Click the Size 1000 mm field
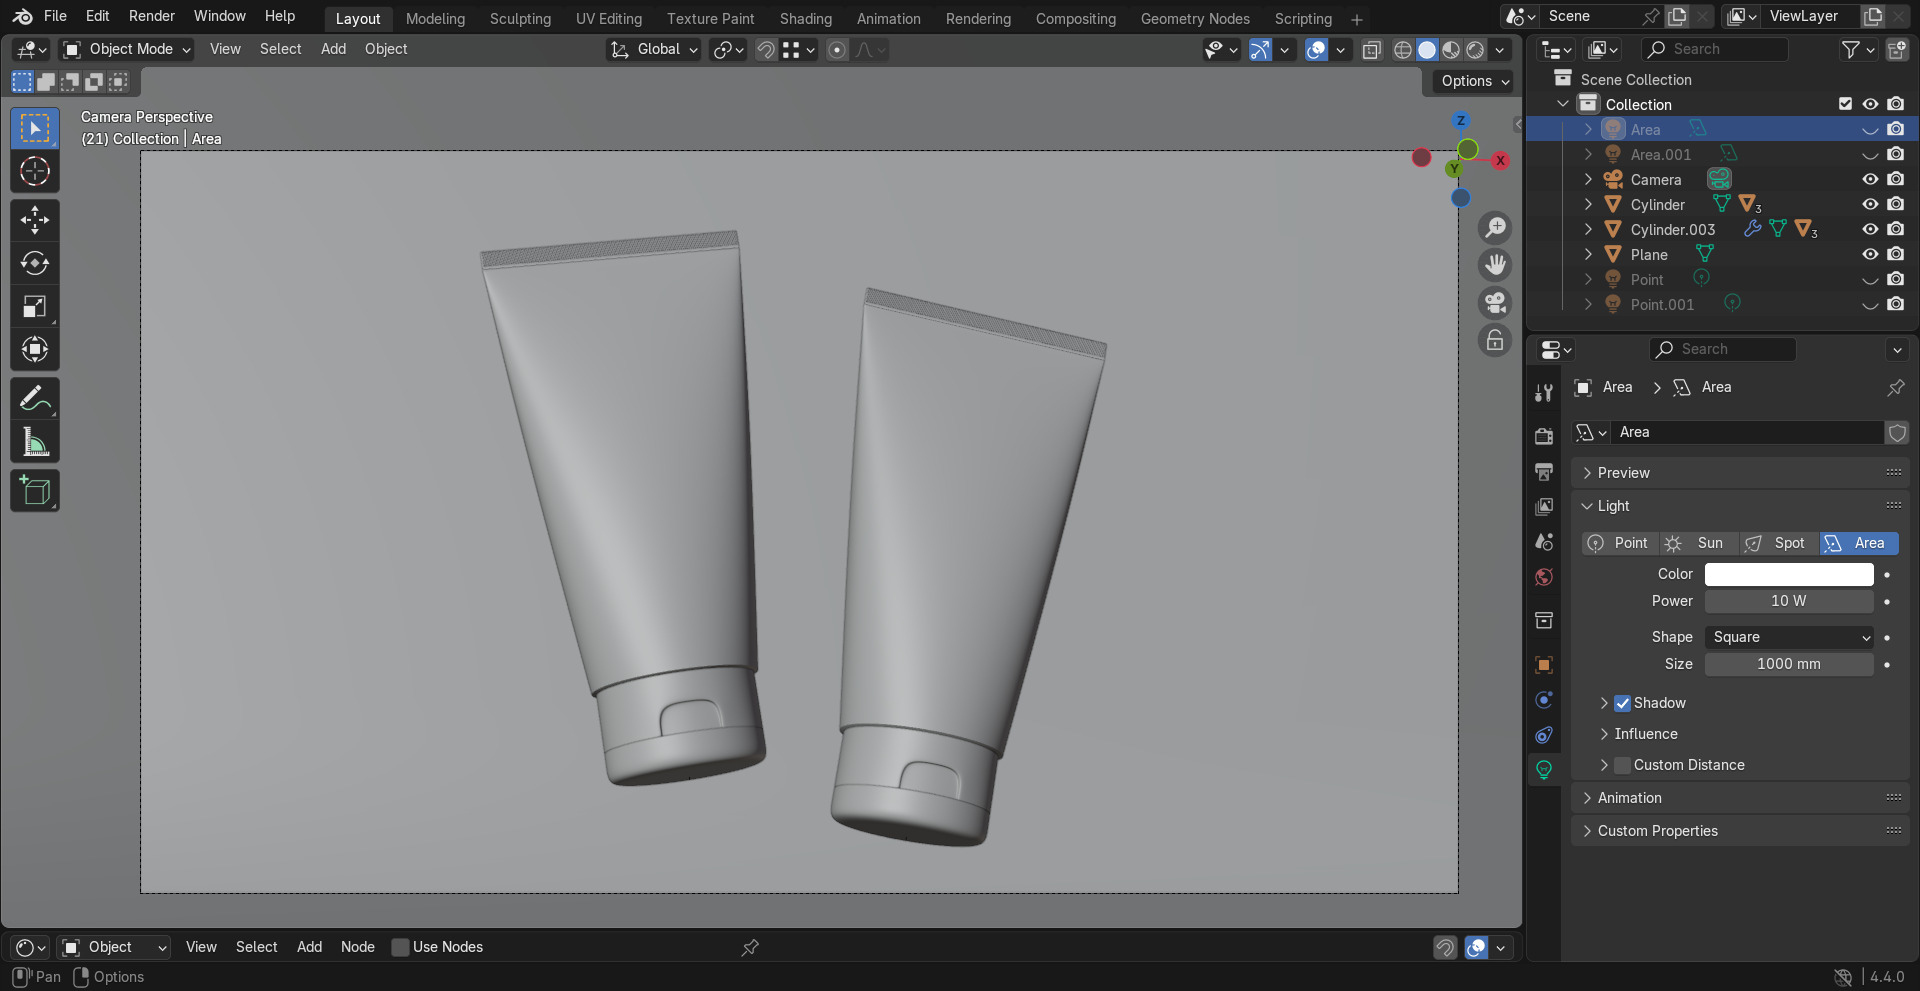 click(1789, 664)
